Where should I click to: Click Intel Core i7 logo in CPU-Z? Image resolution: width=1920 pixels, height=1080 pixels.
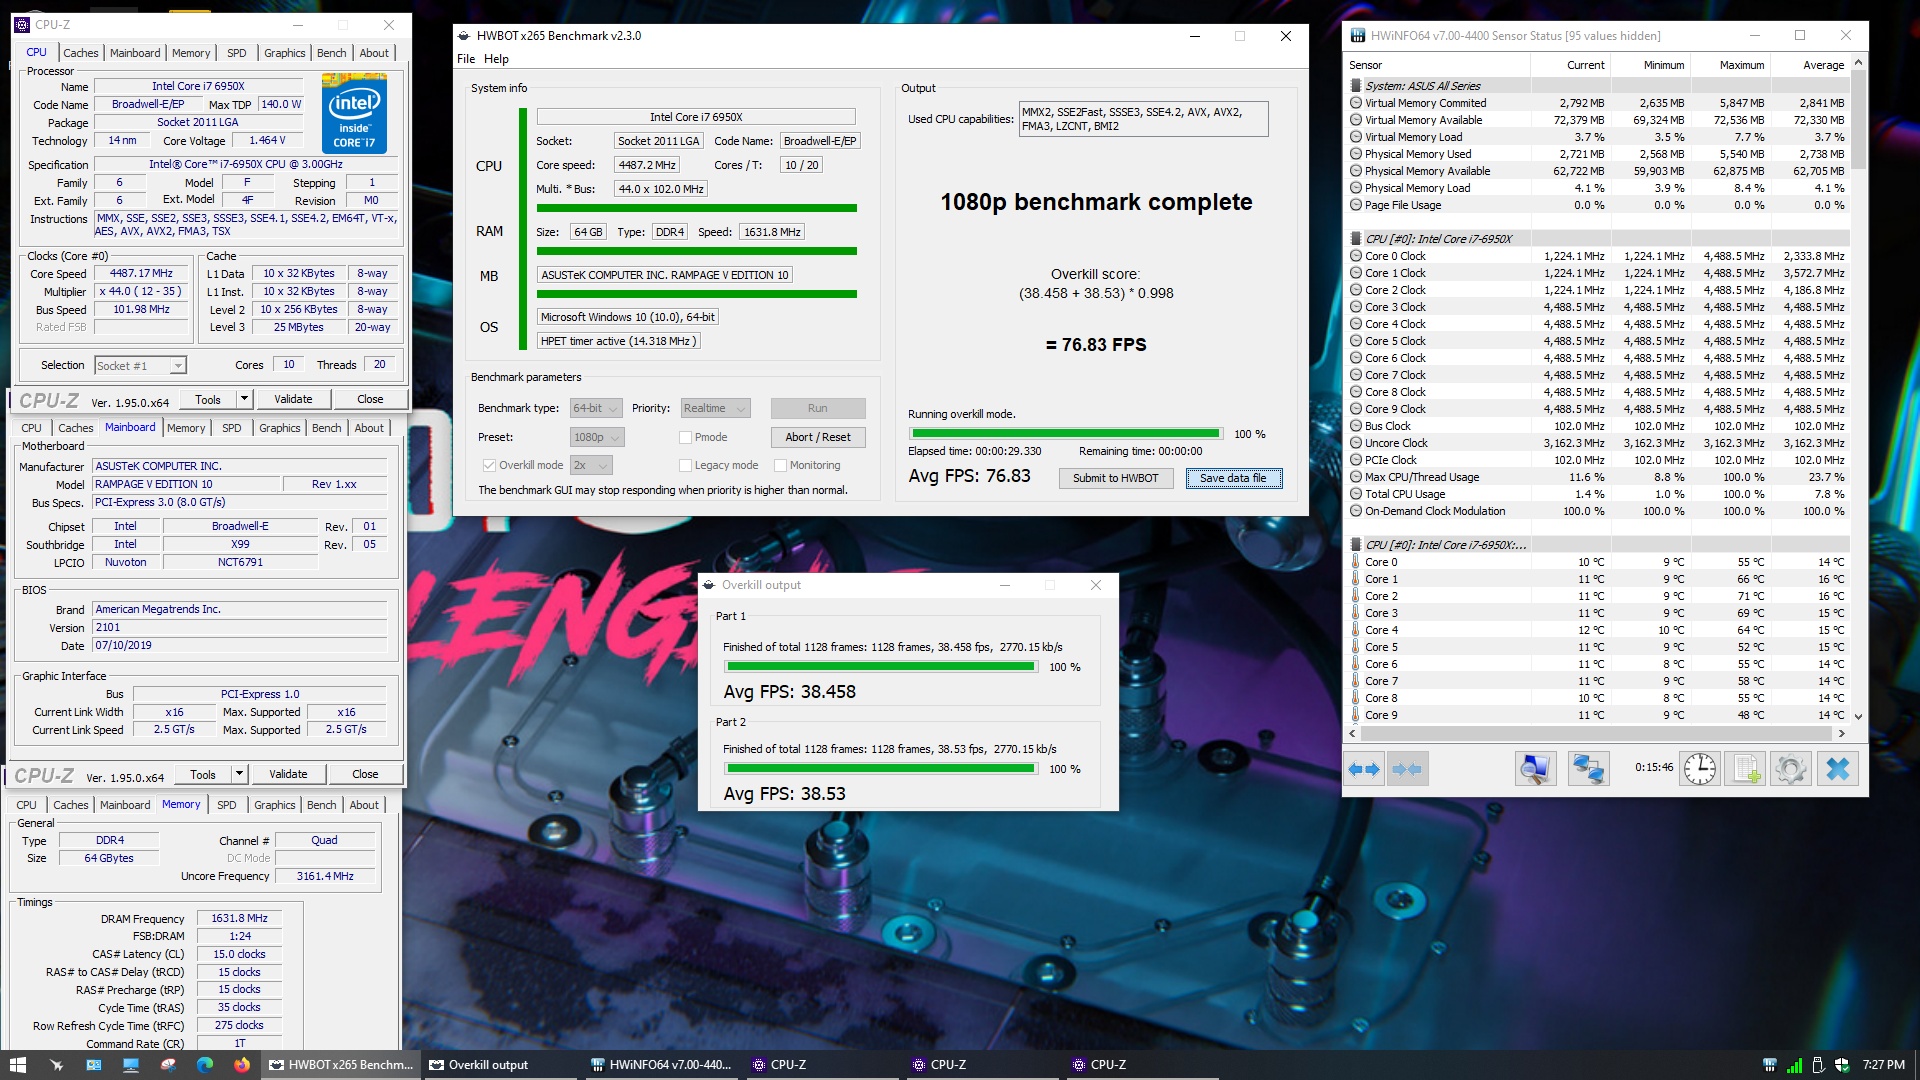(x=354, y=114)
